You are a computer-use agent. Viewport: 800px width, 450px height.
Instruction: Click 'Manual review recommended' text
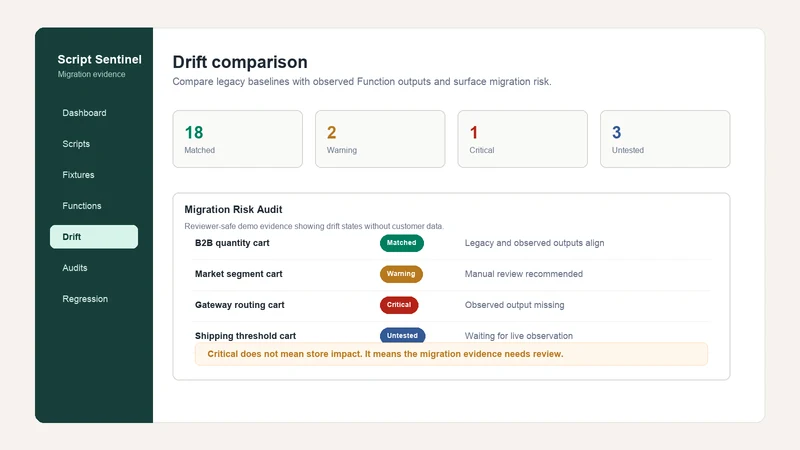coord(523,274)
